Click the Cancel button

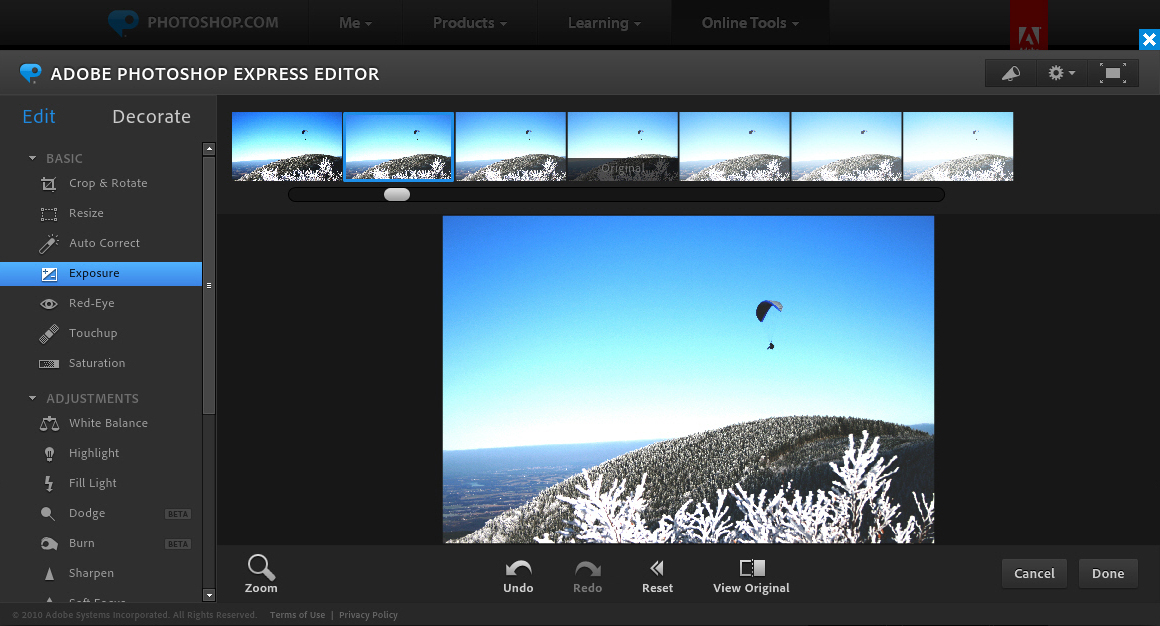pos(1034,573)
